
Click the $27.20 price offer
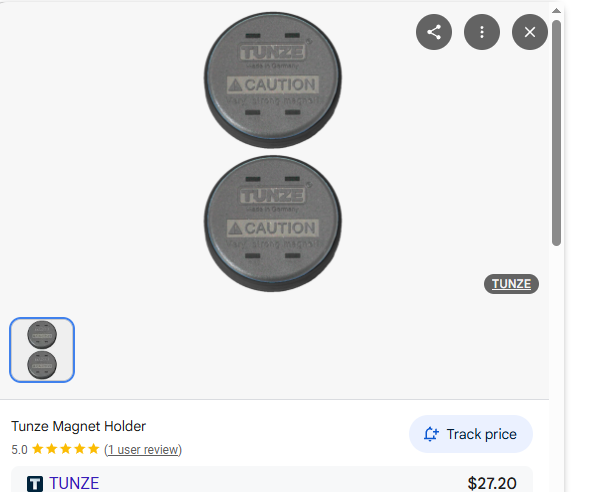pyautogui.click(x=492, y=484)
